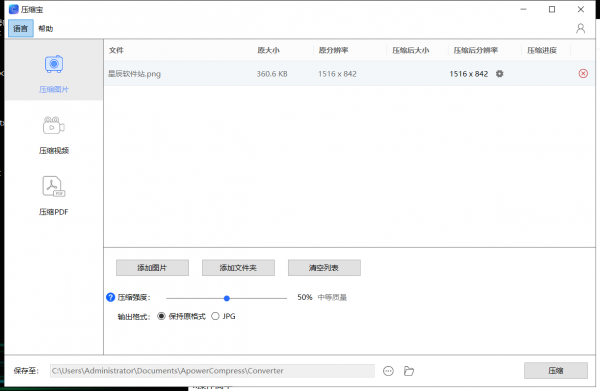600x391 pixels.
Task: Open the 语言 menu
Action: (x=21, y=28)
